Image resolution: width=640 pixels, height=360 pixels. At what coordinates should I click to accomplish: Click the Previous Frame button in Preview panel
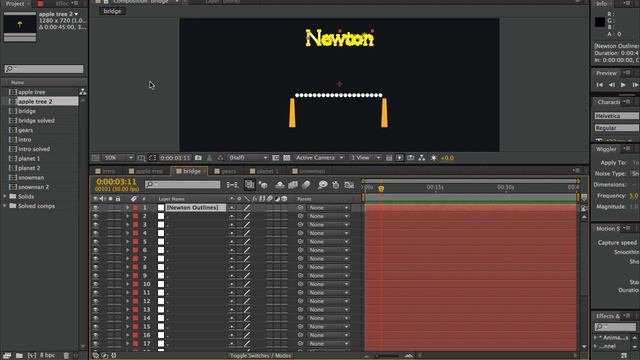pyautogui.click(x=611, y=84)
